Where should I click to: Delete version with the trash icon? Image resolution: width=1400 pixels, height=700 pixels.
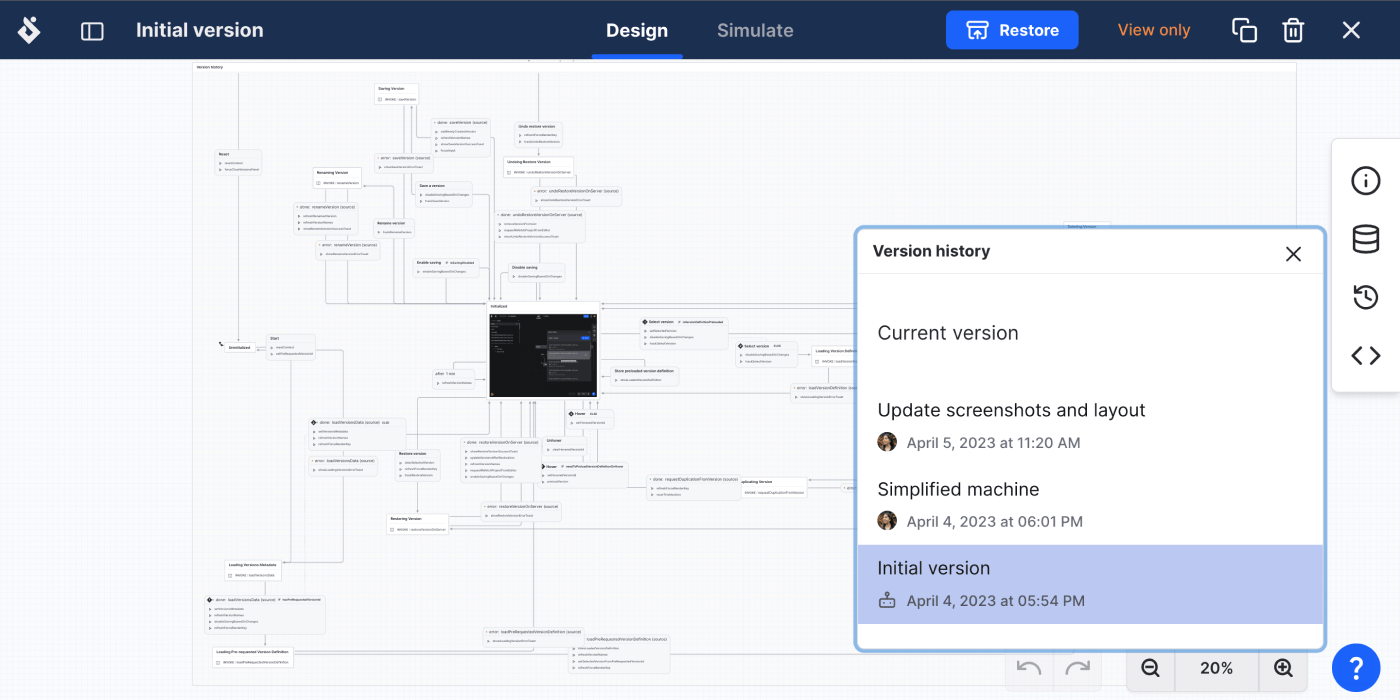tap(1293, 30)
